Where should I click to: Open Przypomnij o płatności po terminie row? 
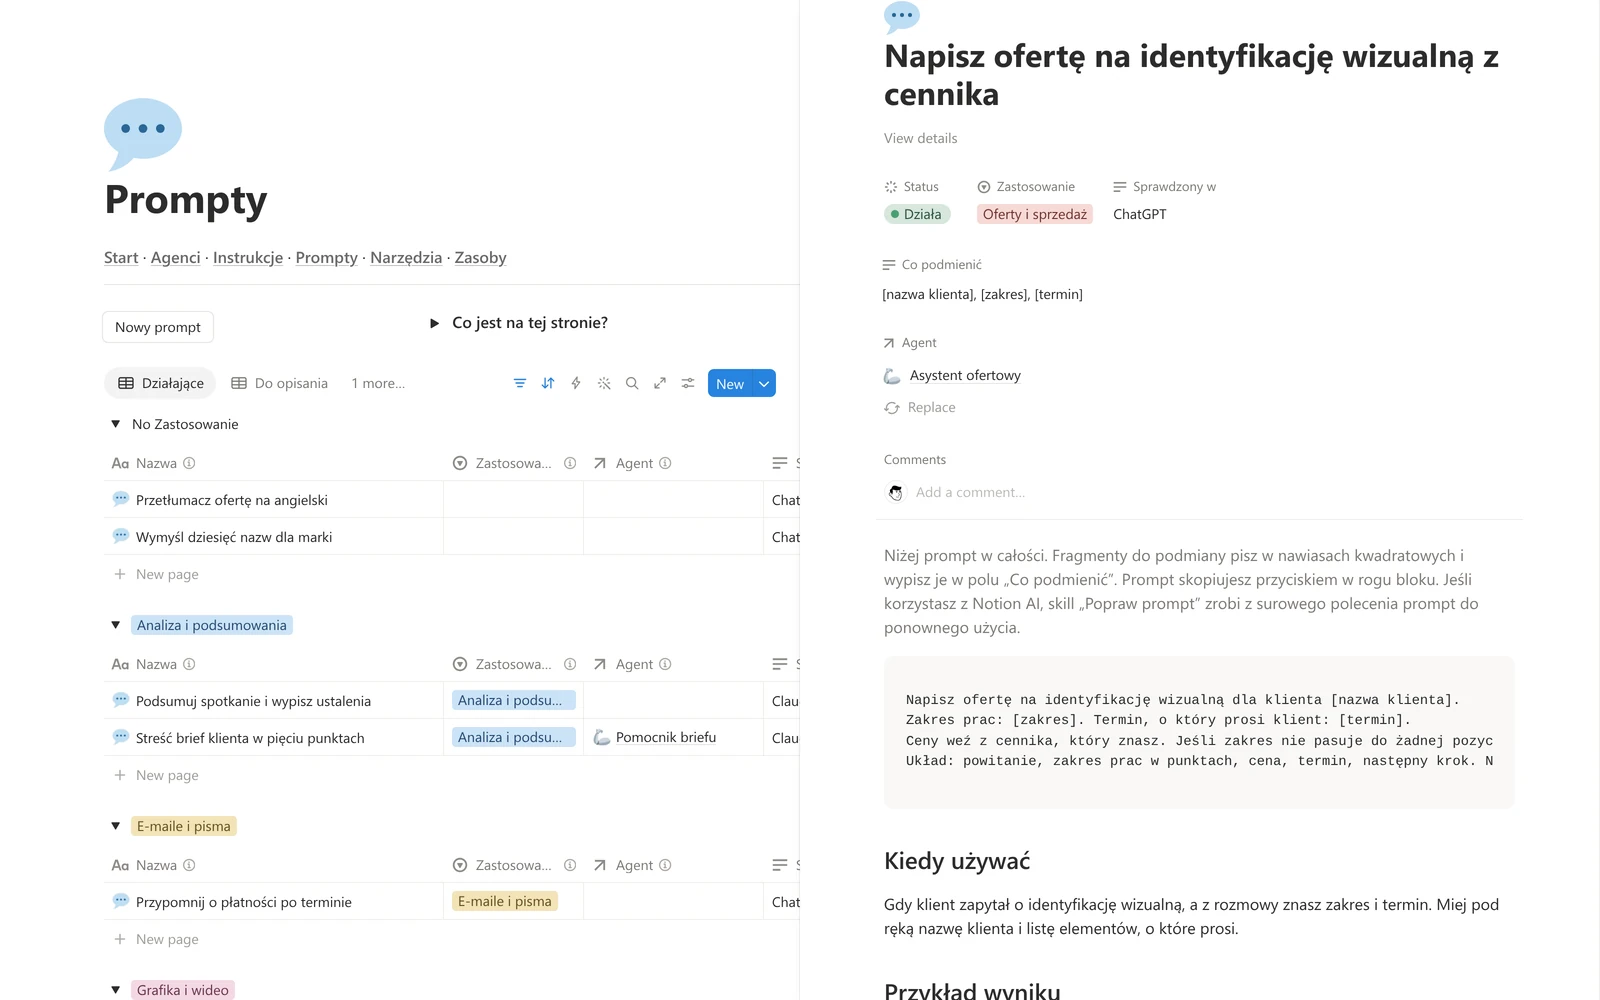click(244, 902)
